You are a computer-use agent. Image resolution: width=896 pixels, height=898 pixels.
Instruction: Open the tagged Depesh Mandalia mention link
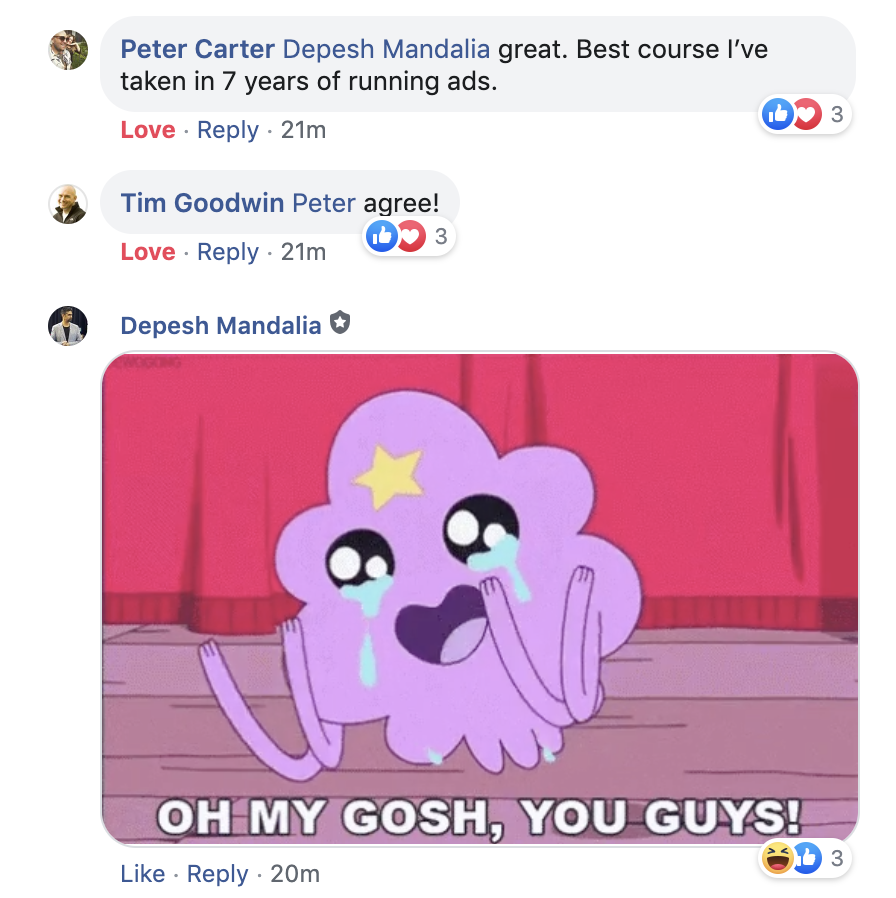386,49
